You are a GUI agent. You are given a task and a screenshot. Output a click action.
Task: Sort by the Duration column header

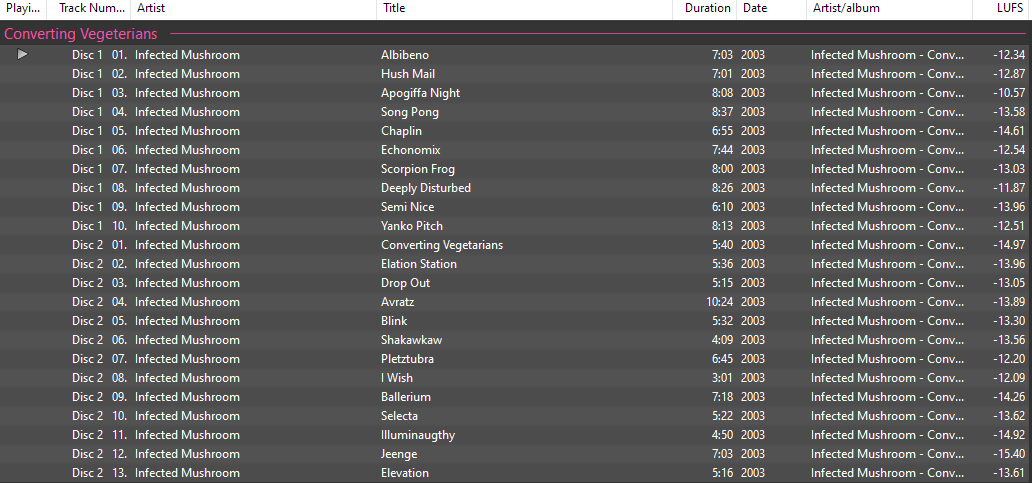704,9
